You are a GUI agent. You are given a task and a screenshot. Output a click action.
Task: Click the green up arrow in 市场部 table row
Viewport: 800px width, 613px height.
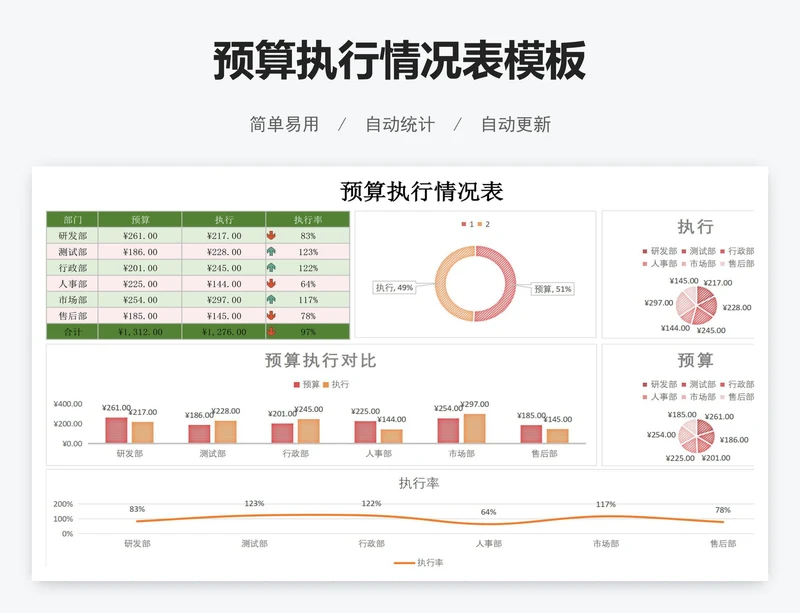(271, 300)
